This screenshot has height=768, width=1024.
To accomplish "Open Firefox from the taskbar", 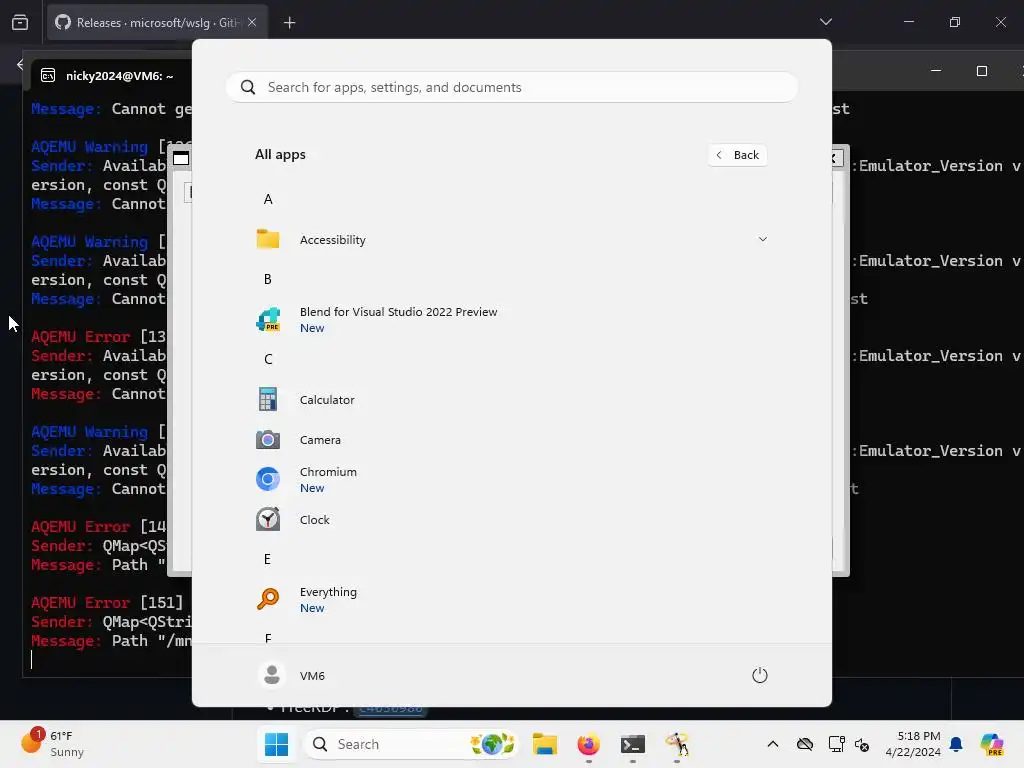I will tap(588, 744).
